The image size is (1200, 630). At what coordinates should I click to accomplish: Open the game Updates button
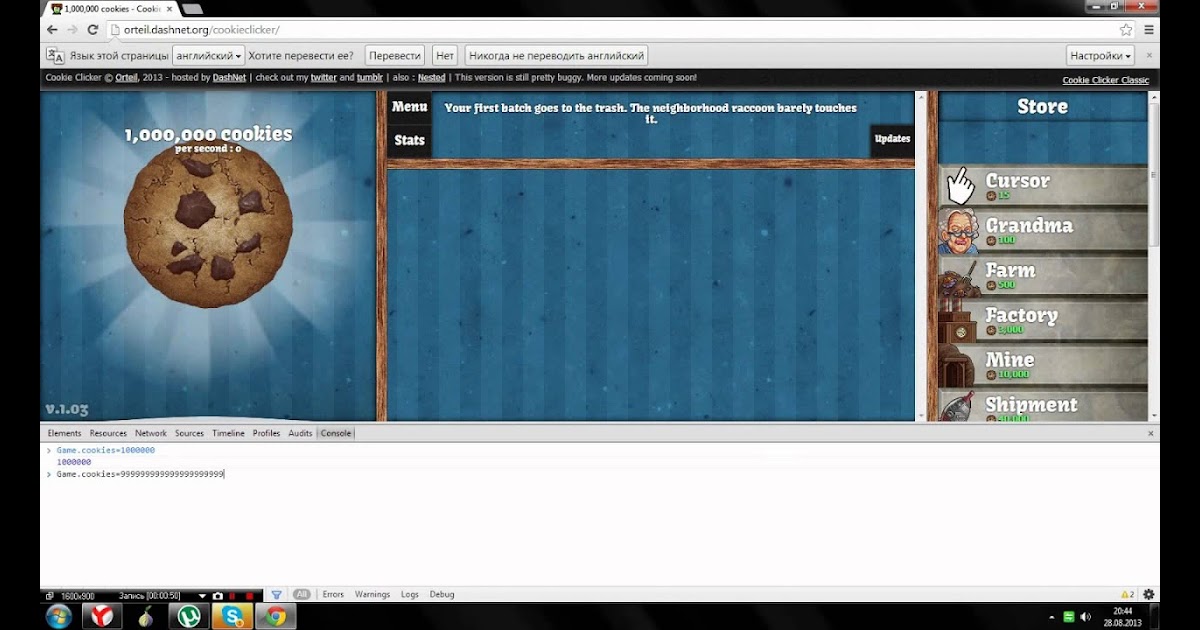tap(893, 139)
